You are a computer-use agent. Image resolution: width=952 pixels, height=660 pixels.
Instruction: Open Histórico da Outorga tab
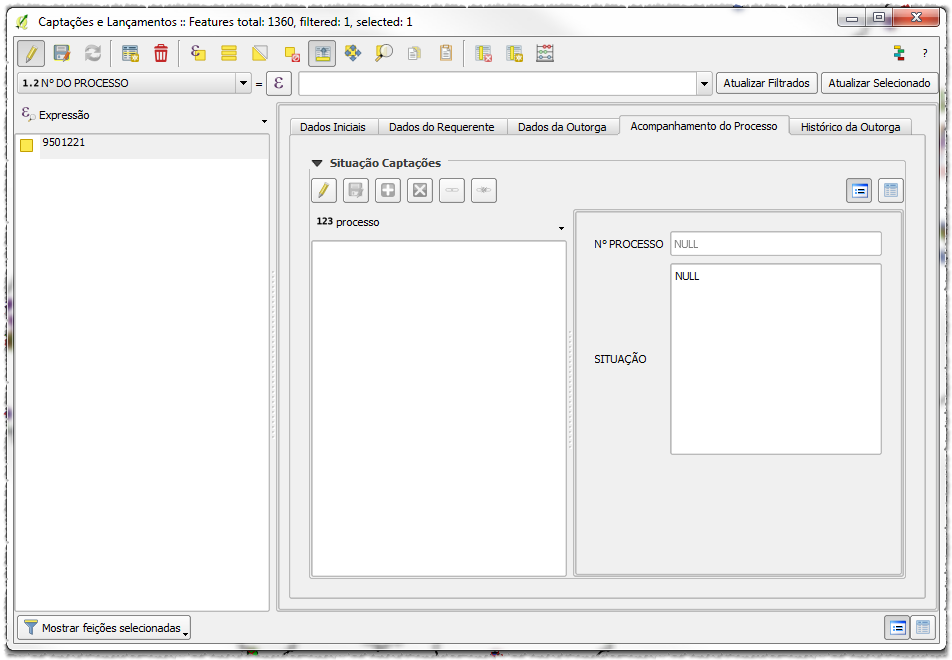(x=850, y=127)
